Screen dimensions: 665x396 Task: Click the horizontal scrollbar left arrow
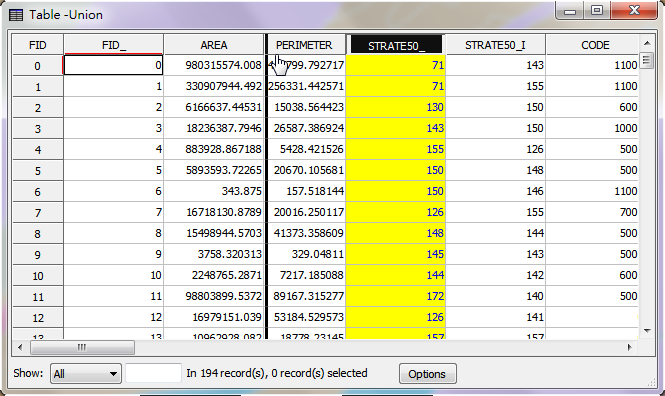pos(20,347)
